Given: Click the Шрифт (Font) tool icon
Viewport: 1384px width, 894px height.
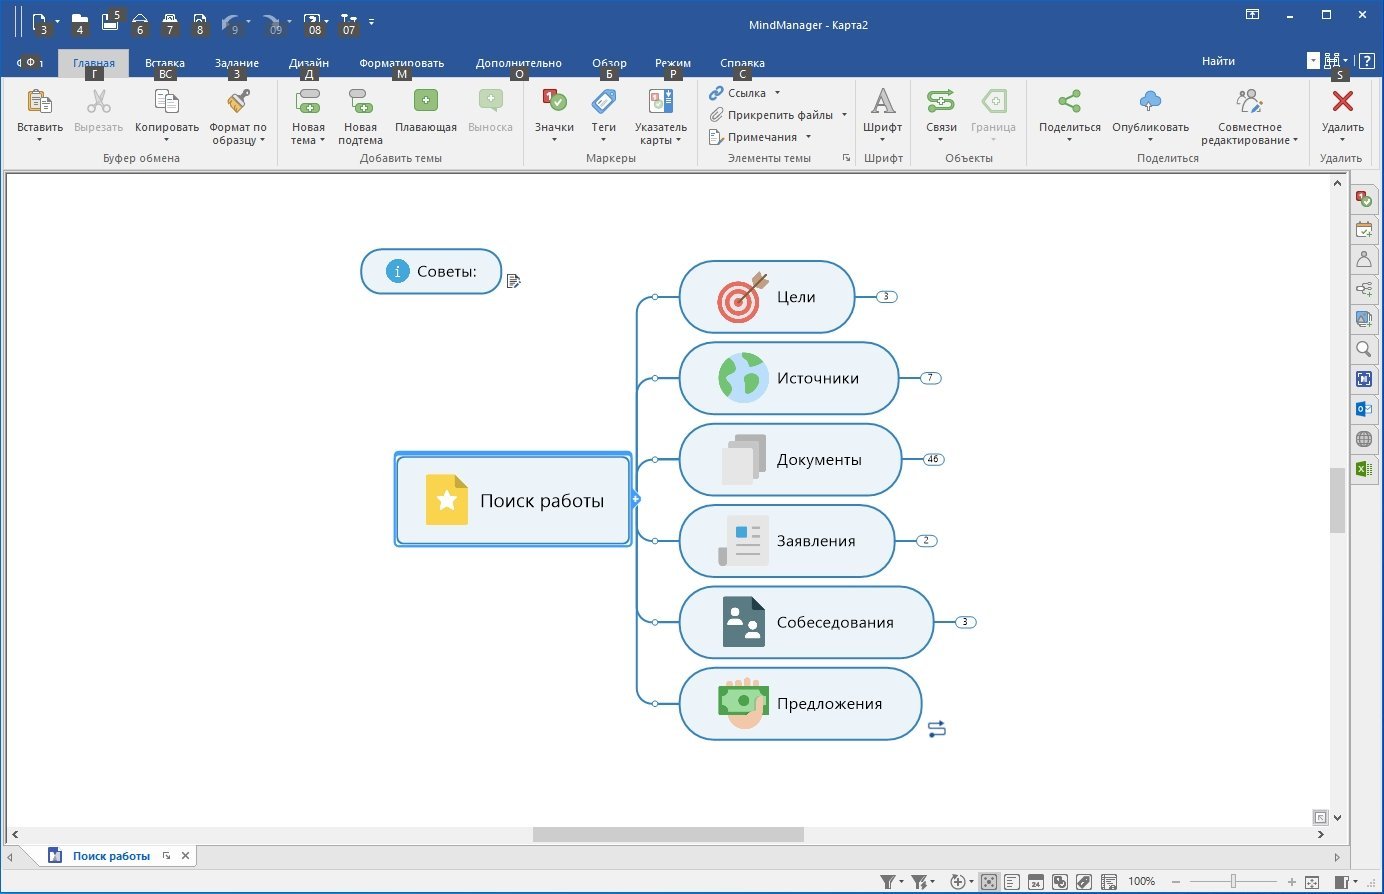Looking at the screenshot, I should 882,104.
